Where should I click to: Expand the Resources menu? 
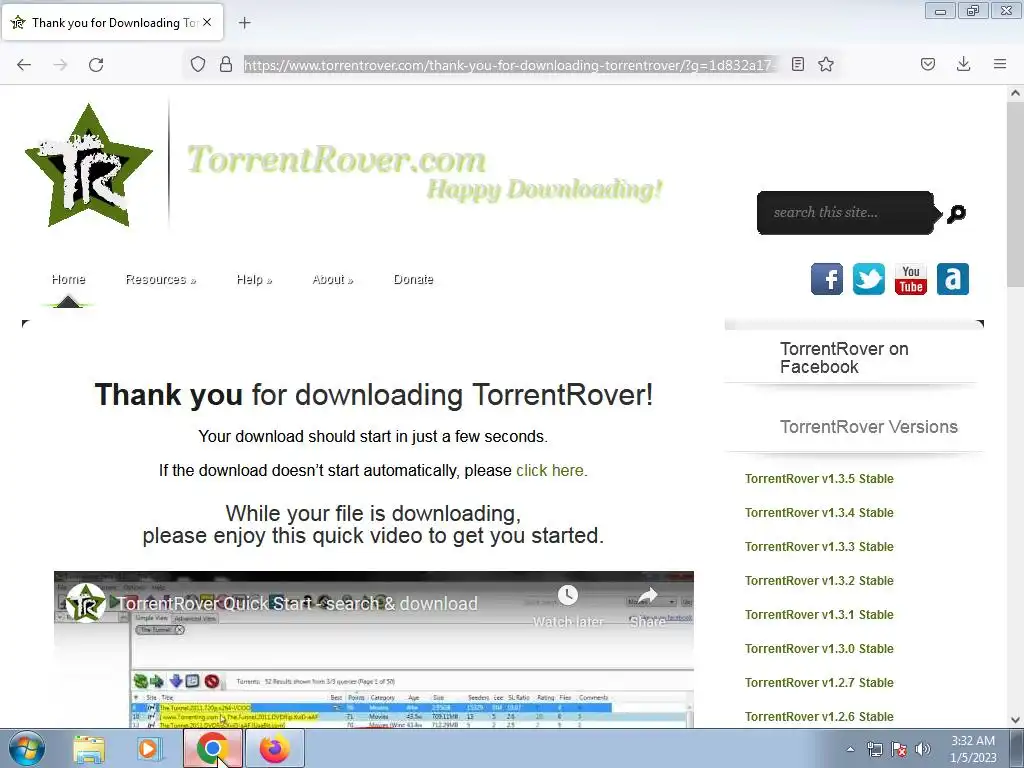click(x=161, y=280)
